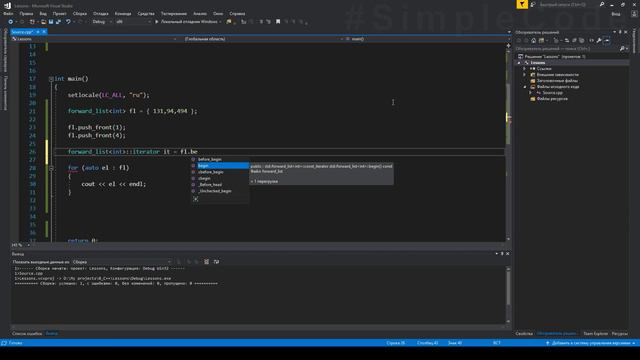640x360 pixels.
Task: Expand the Ссылки node in Solution Explorer
Action: coord(525,69)
